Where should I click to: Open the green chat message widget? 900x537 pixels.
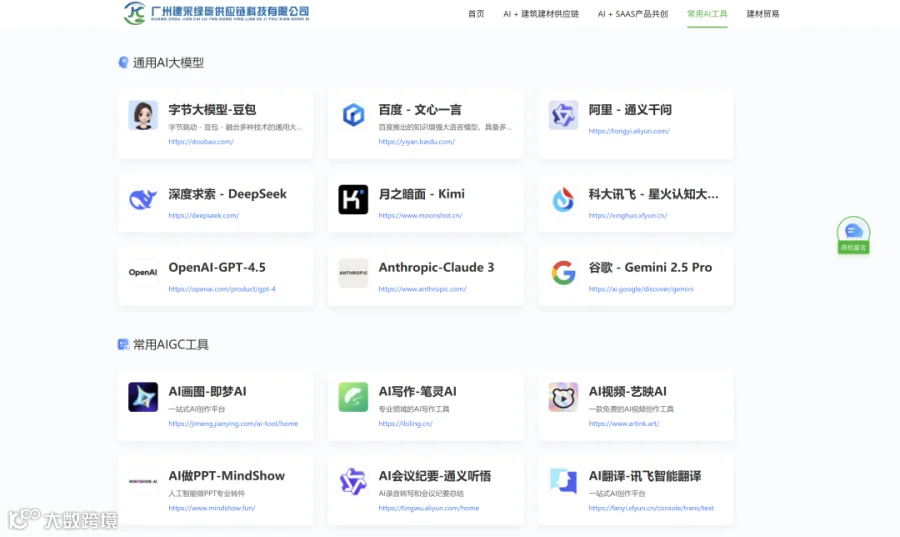pos(853,235)
